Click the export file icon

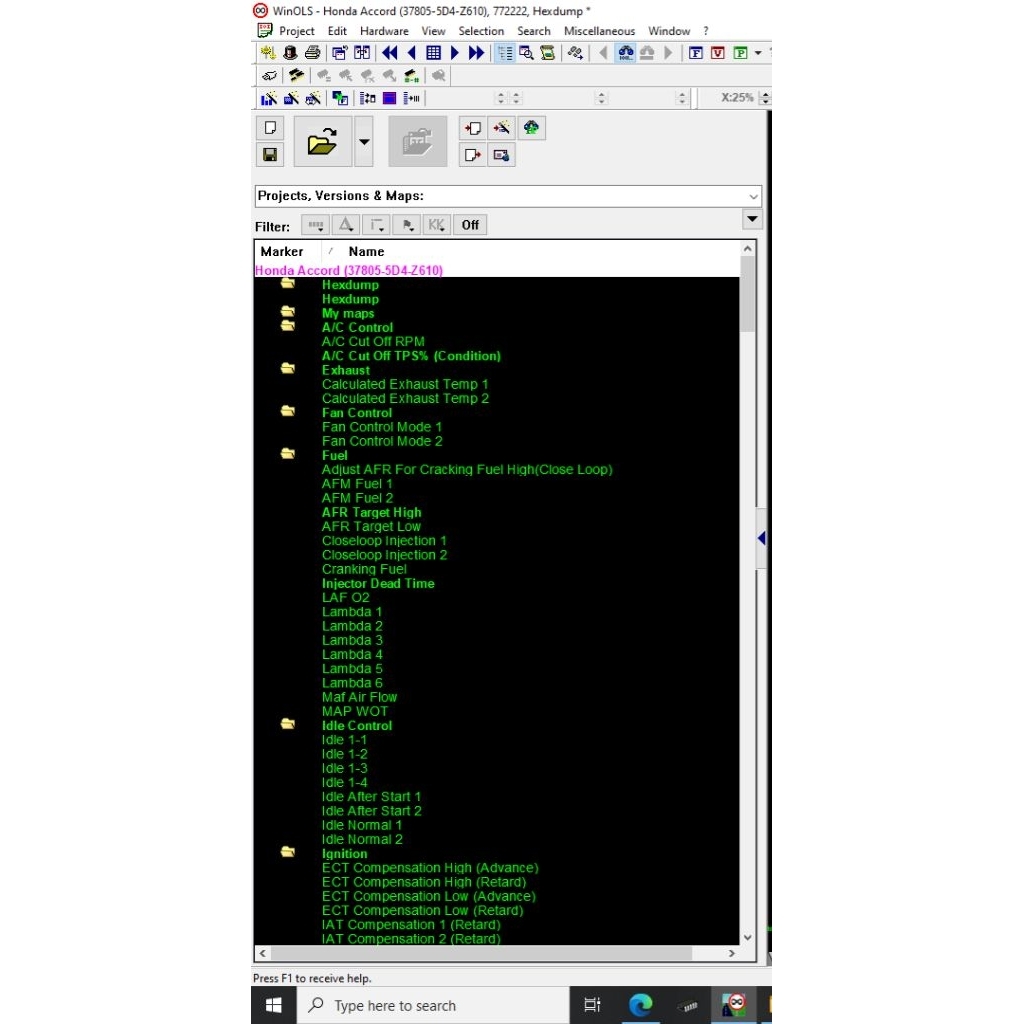473,155
